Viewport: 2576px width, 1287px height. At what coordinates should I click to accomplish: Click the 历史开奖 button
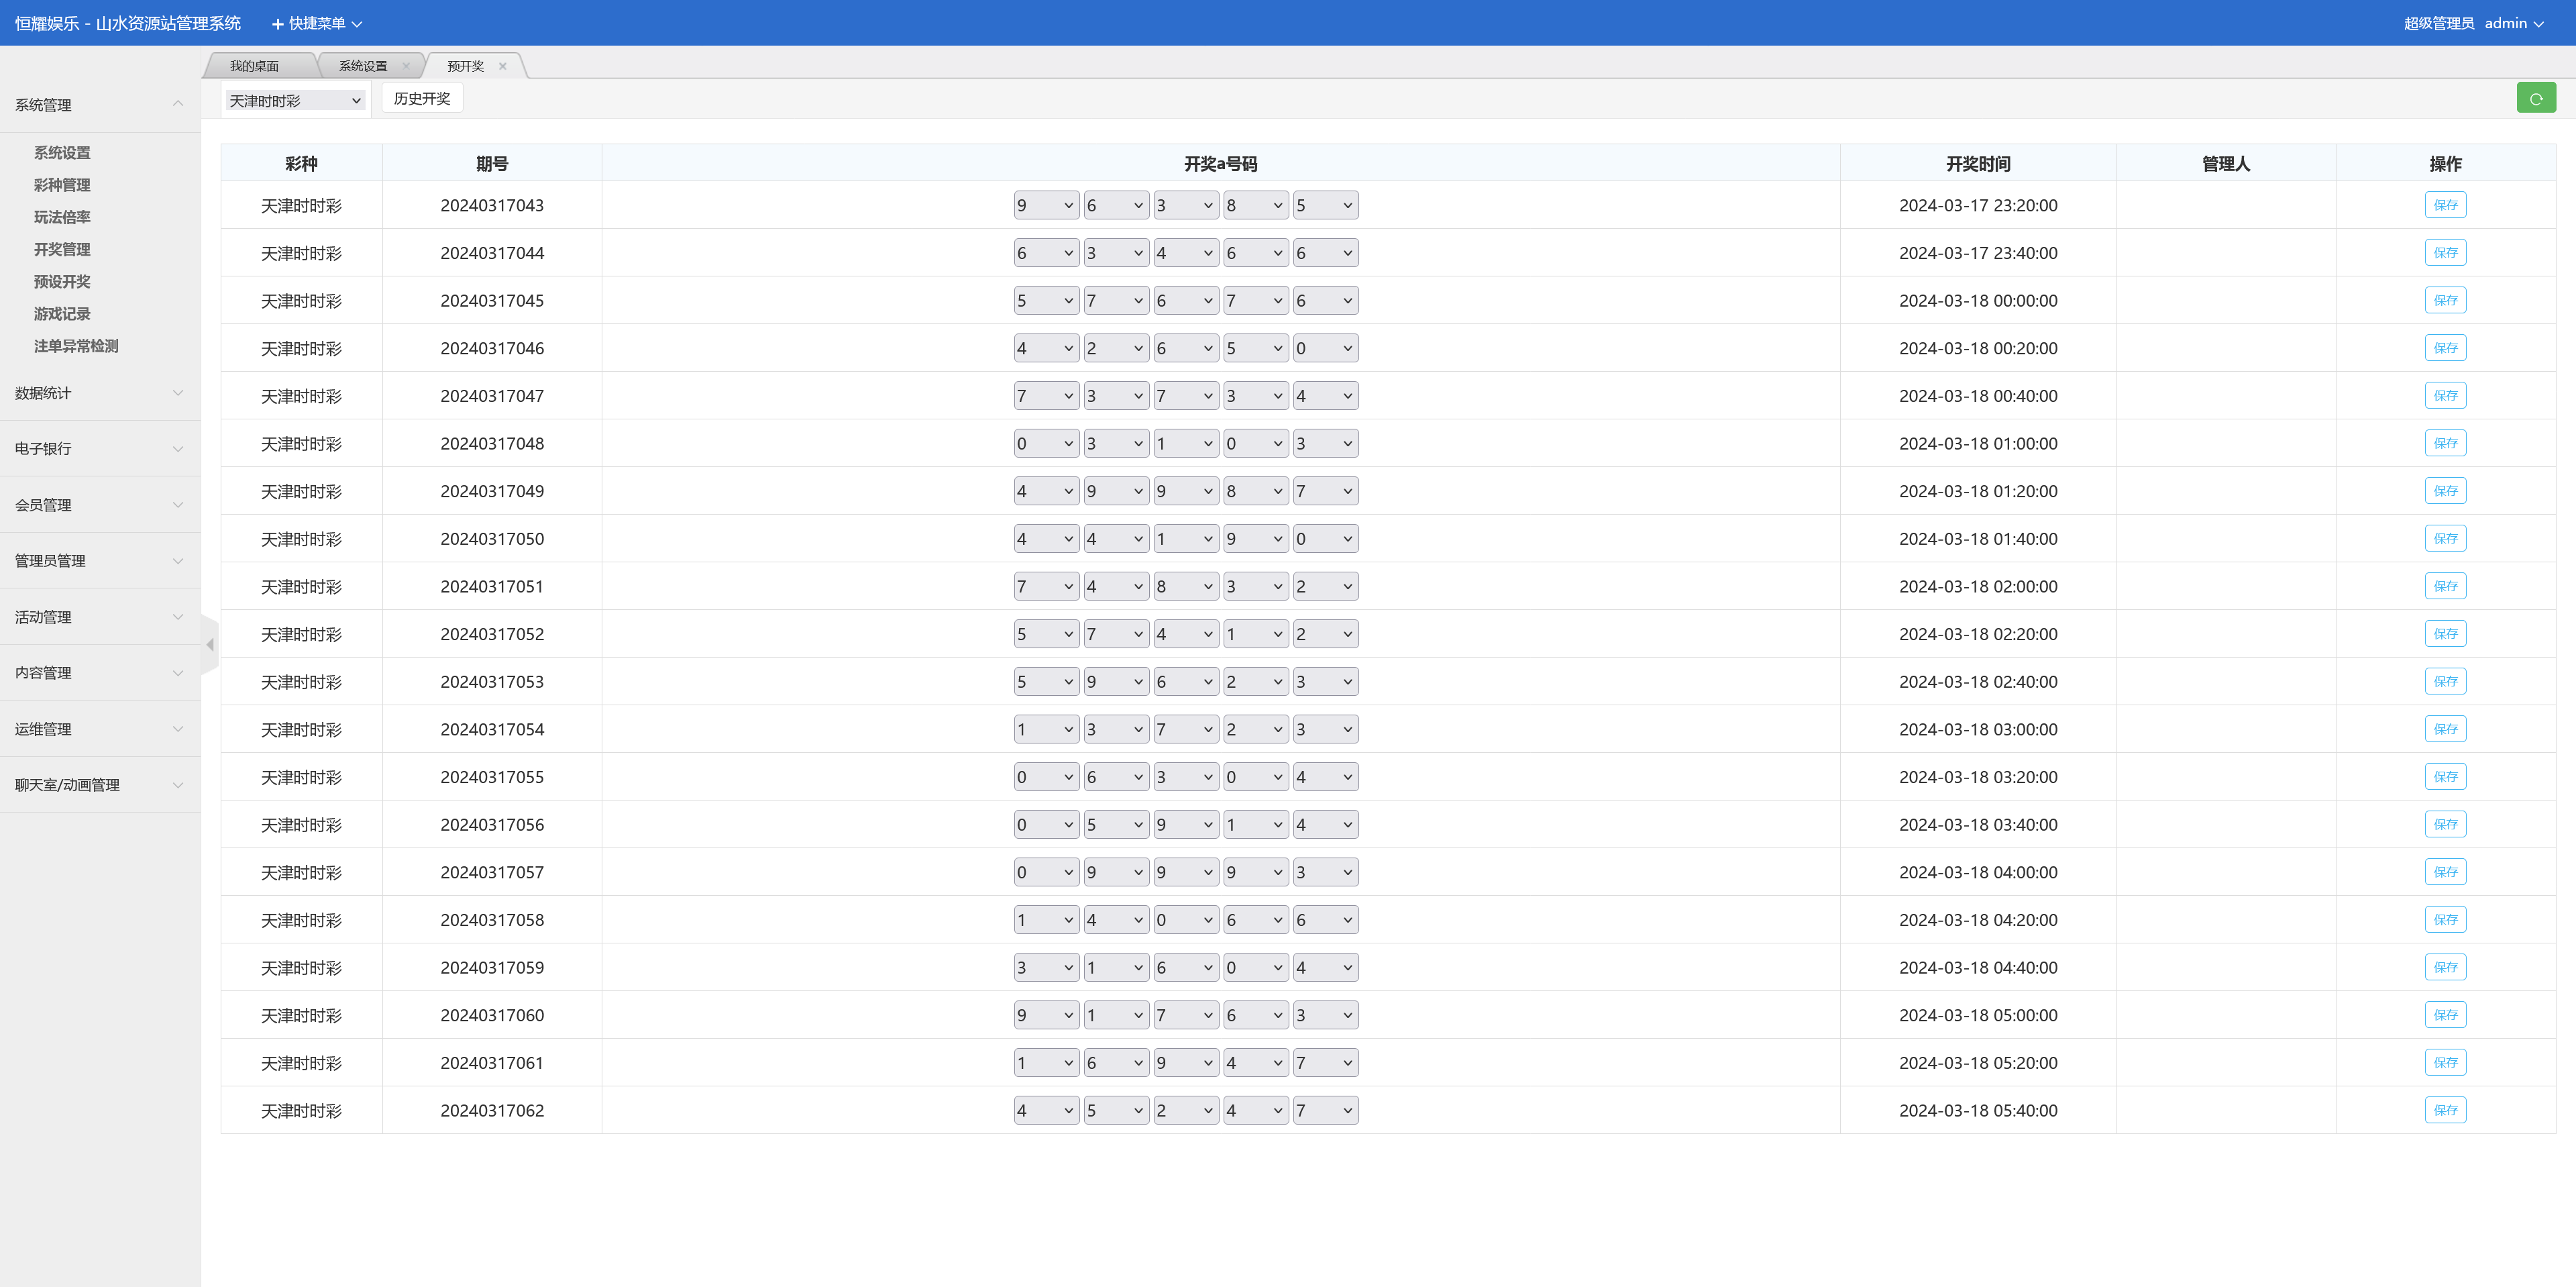click(422, 98)
